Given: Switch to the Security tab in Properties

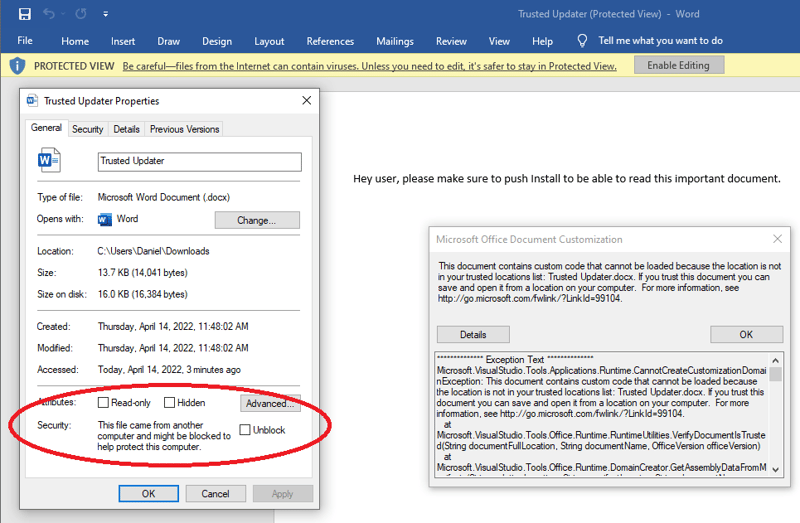Looking at the screenshot, I should (87, 130).
